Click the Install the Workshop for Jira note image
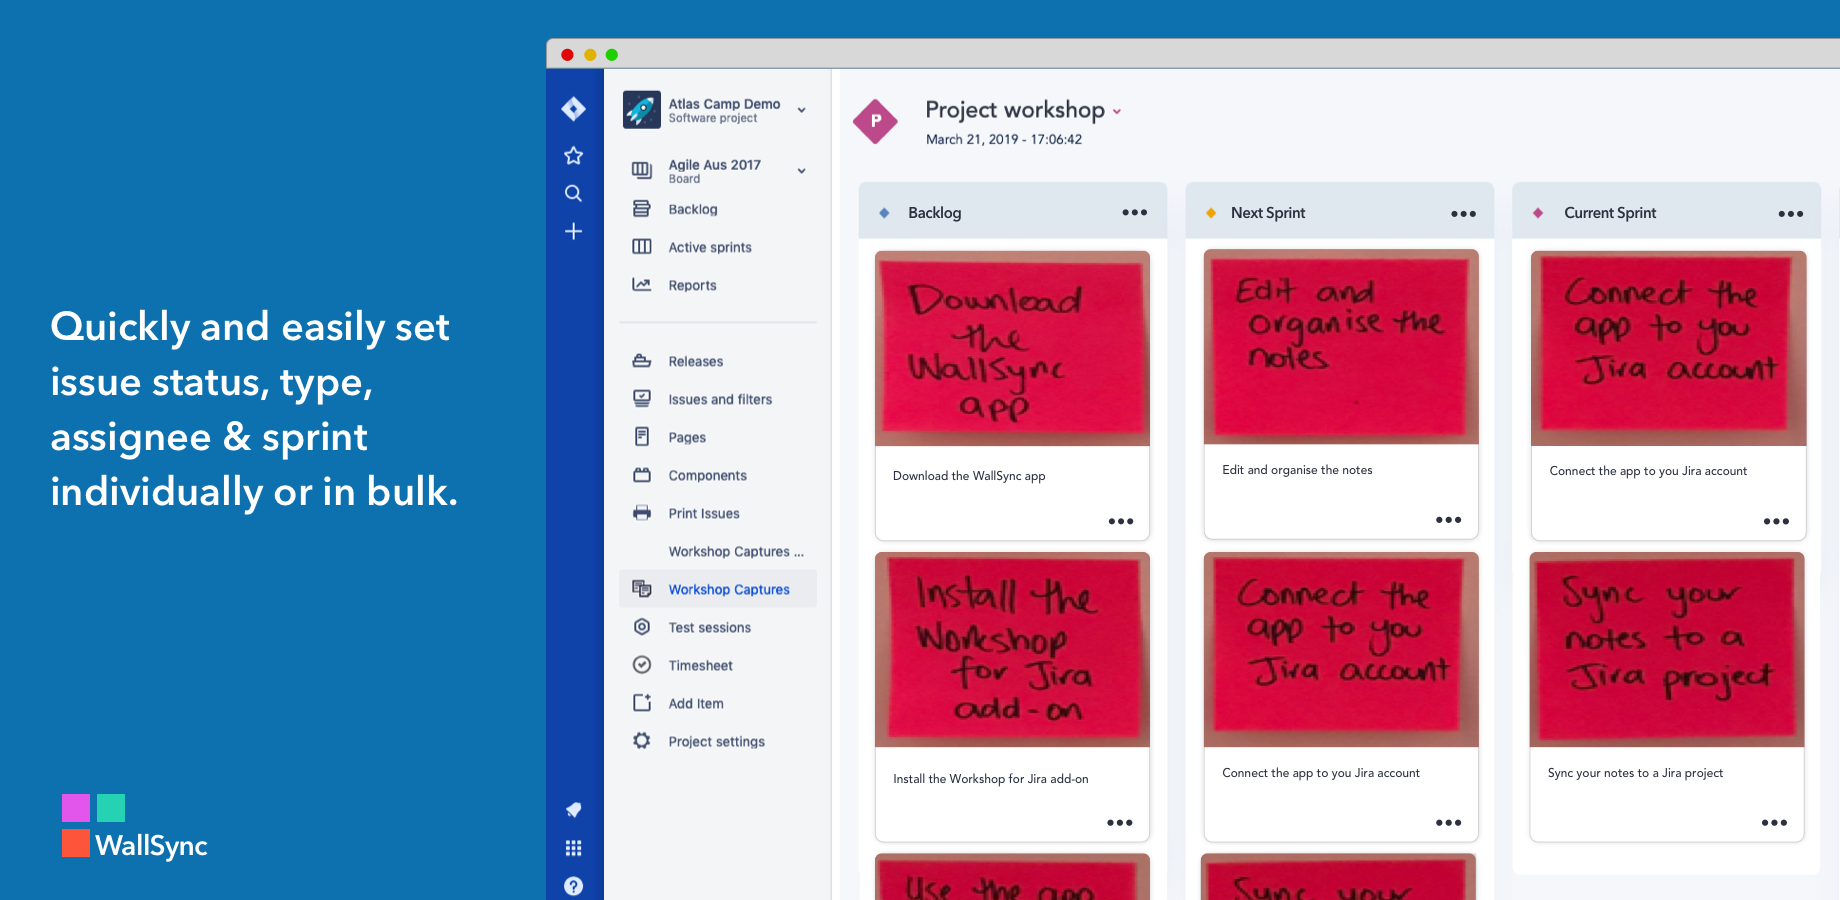The image size is (1840, 900). pyautogui.click(x=1012, y=650)
